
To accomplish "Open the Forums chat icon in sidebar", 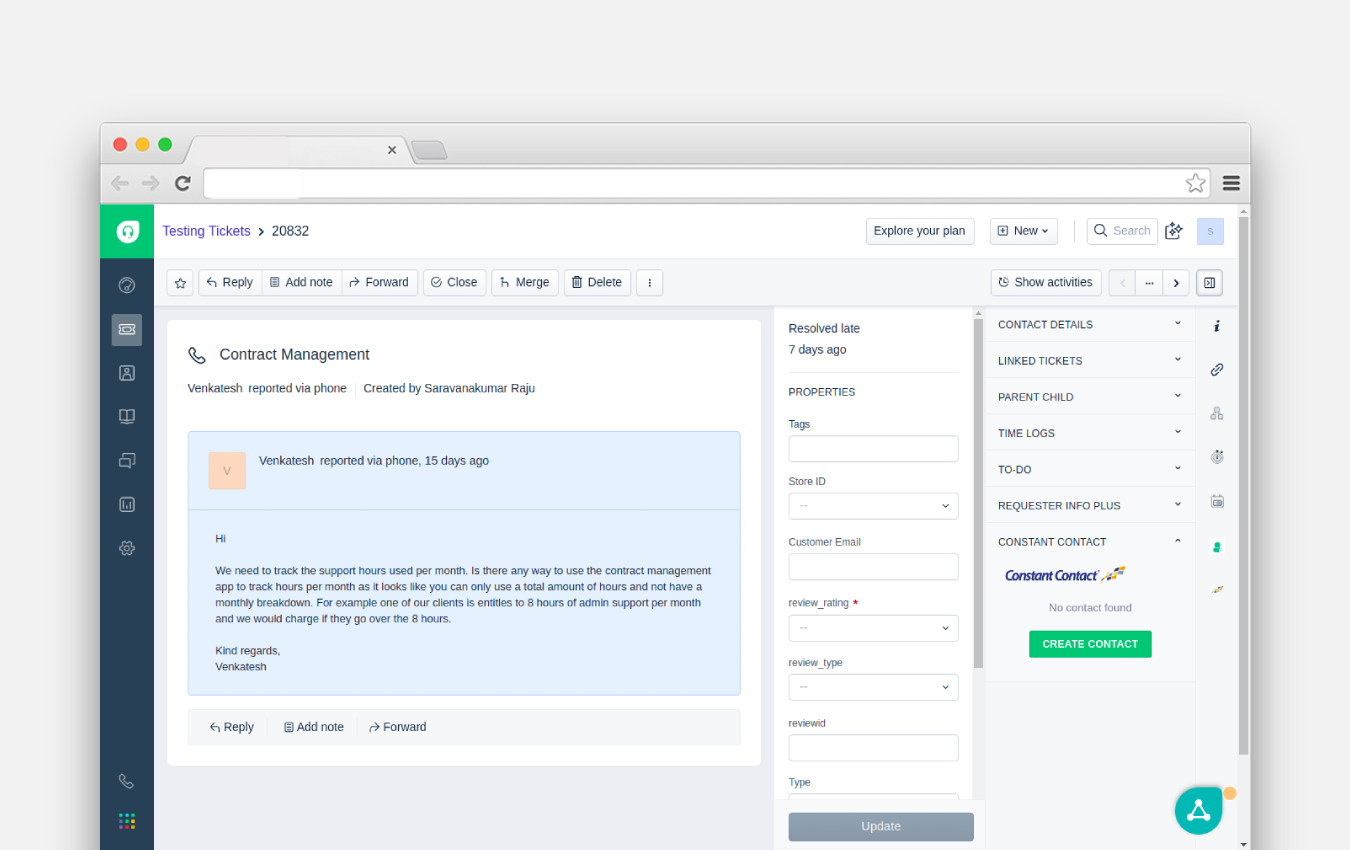I will pyautogui.click(x=127, y=461).
